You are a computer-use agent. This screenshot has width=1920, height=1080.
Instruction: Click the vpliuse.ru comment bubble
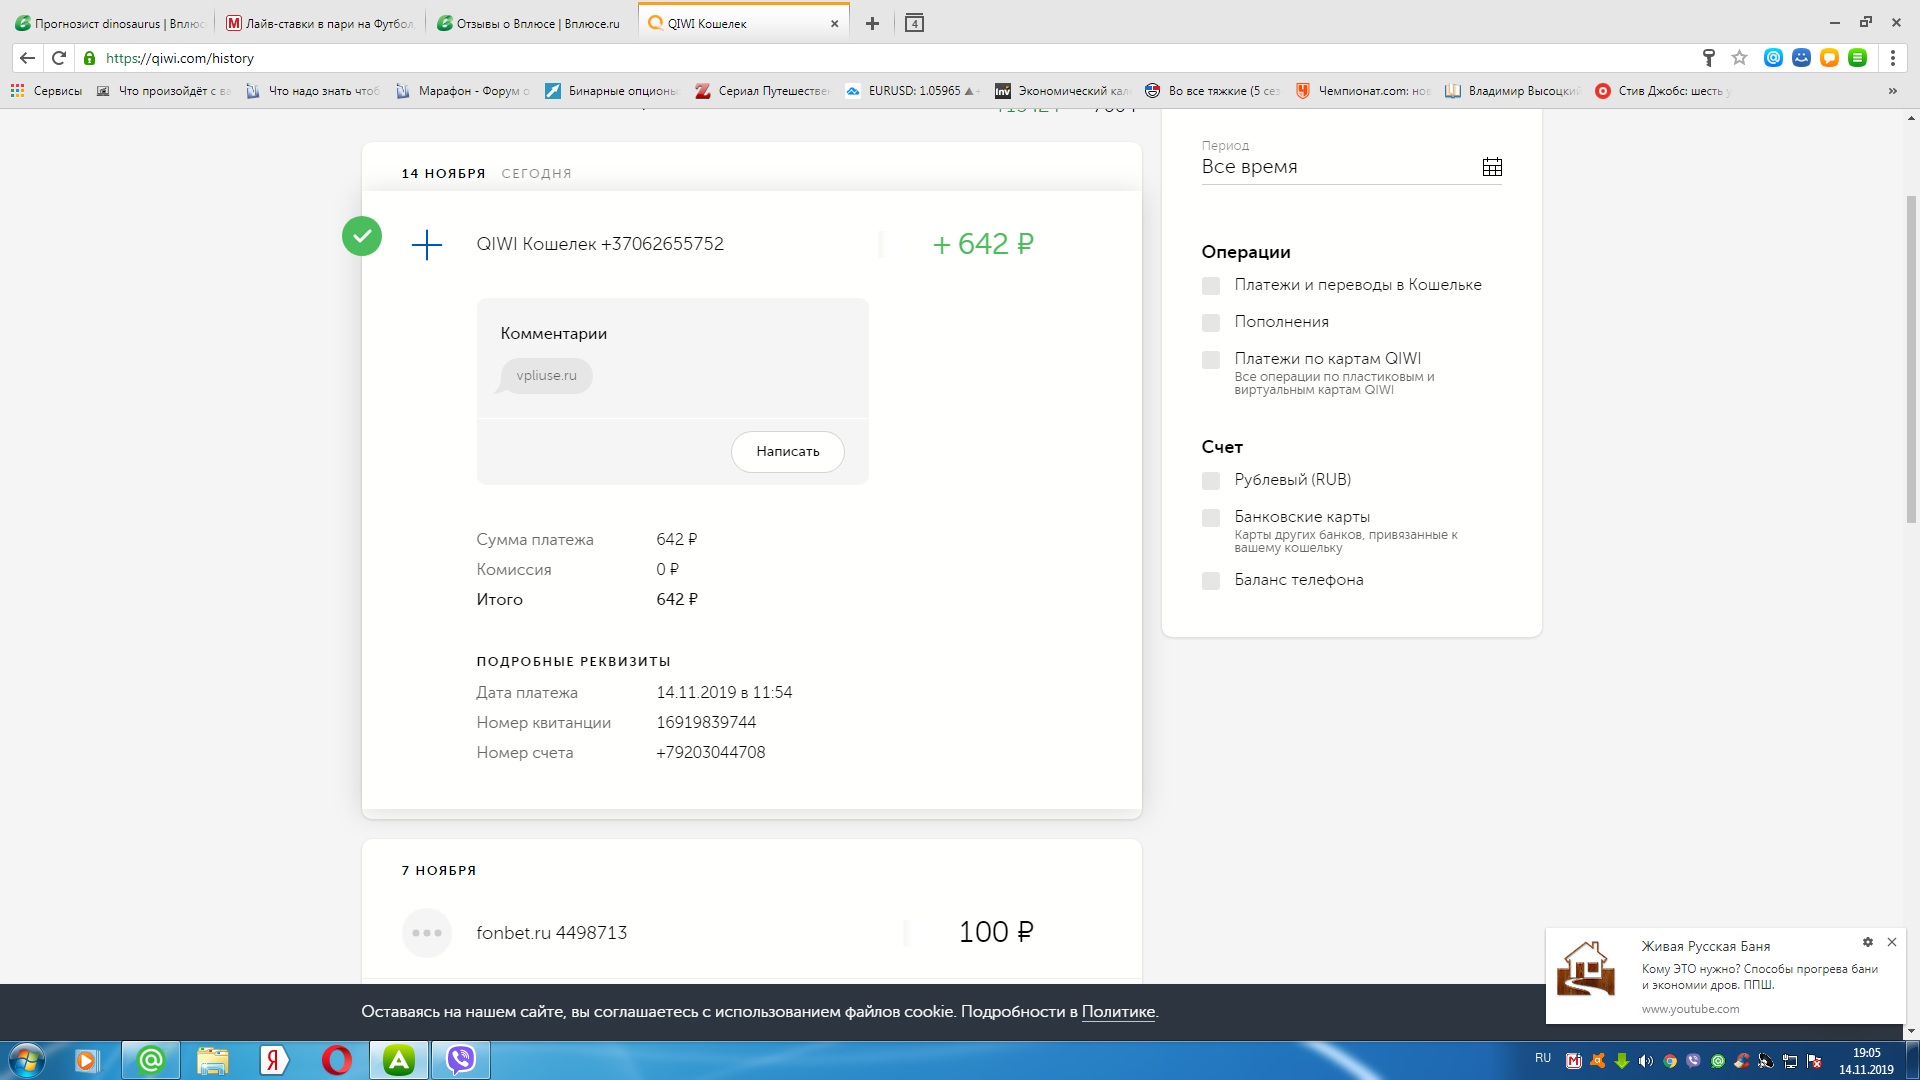point(546,376)
